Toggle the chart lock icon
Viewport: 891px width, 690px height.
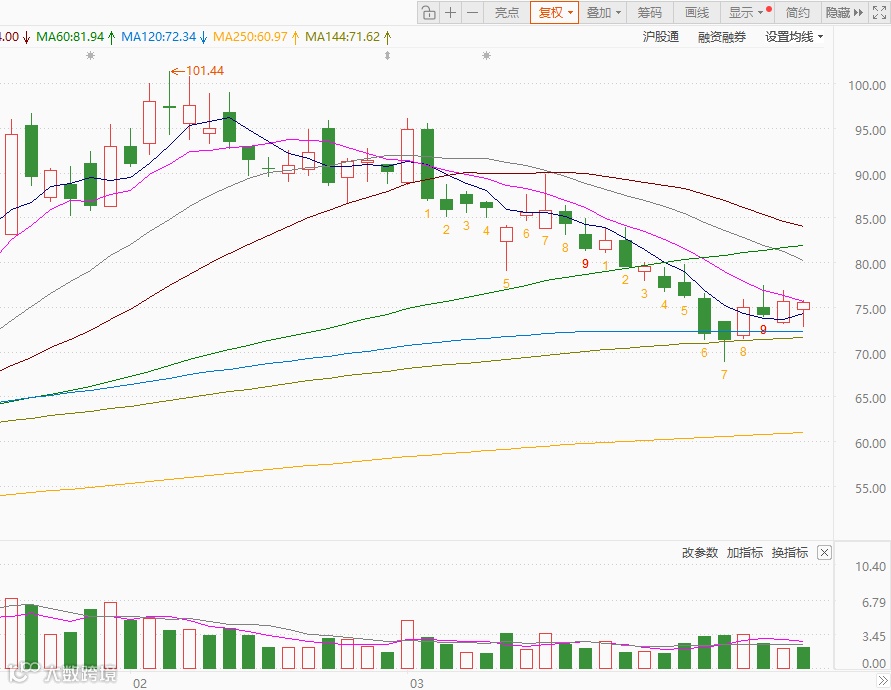(429, 13)
